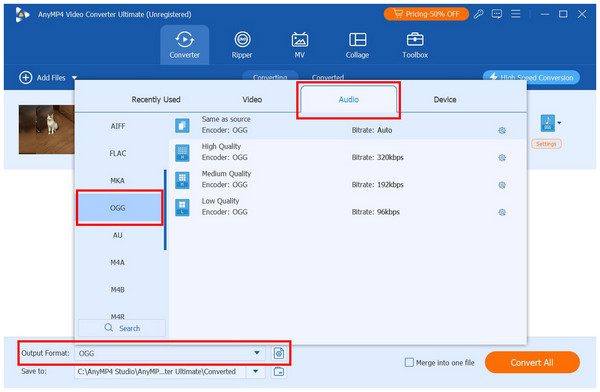Open settings gear for Same as source

502,131
